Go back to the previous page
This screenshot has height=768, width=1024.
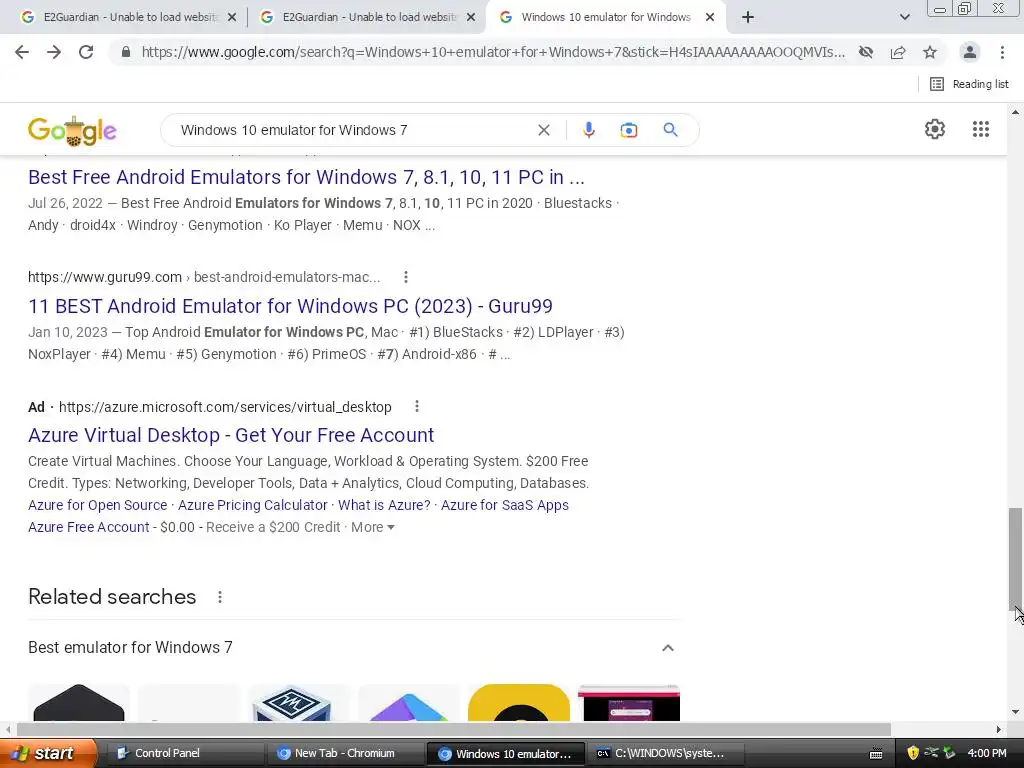coord(22,52)
